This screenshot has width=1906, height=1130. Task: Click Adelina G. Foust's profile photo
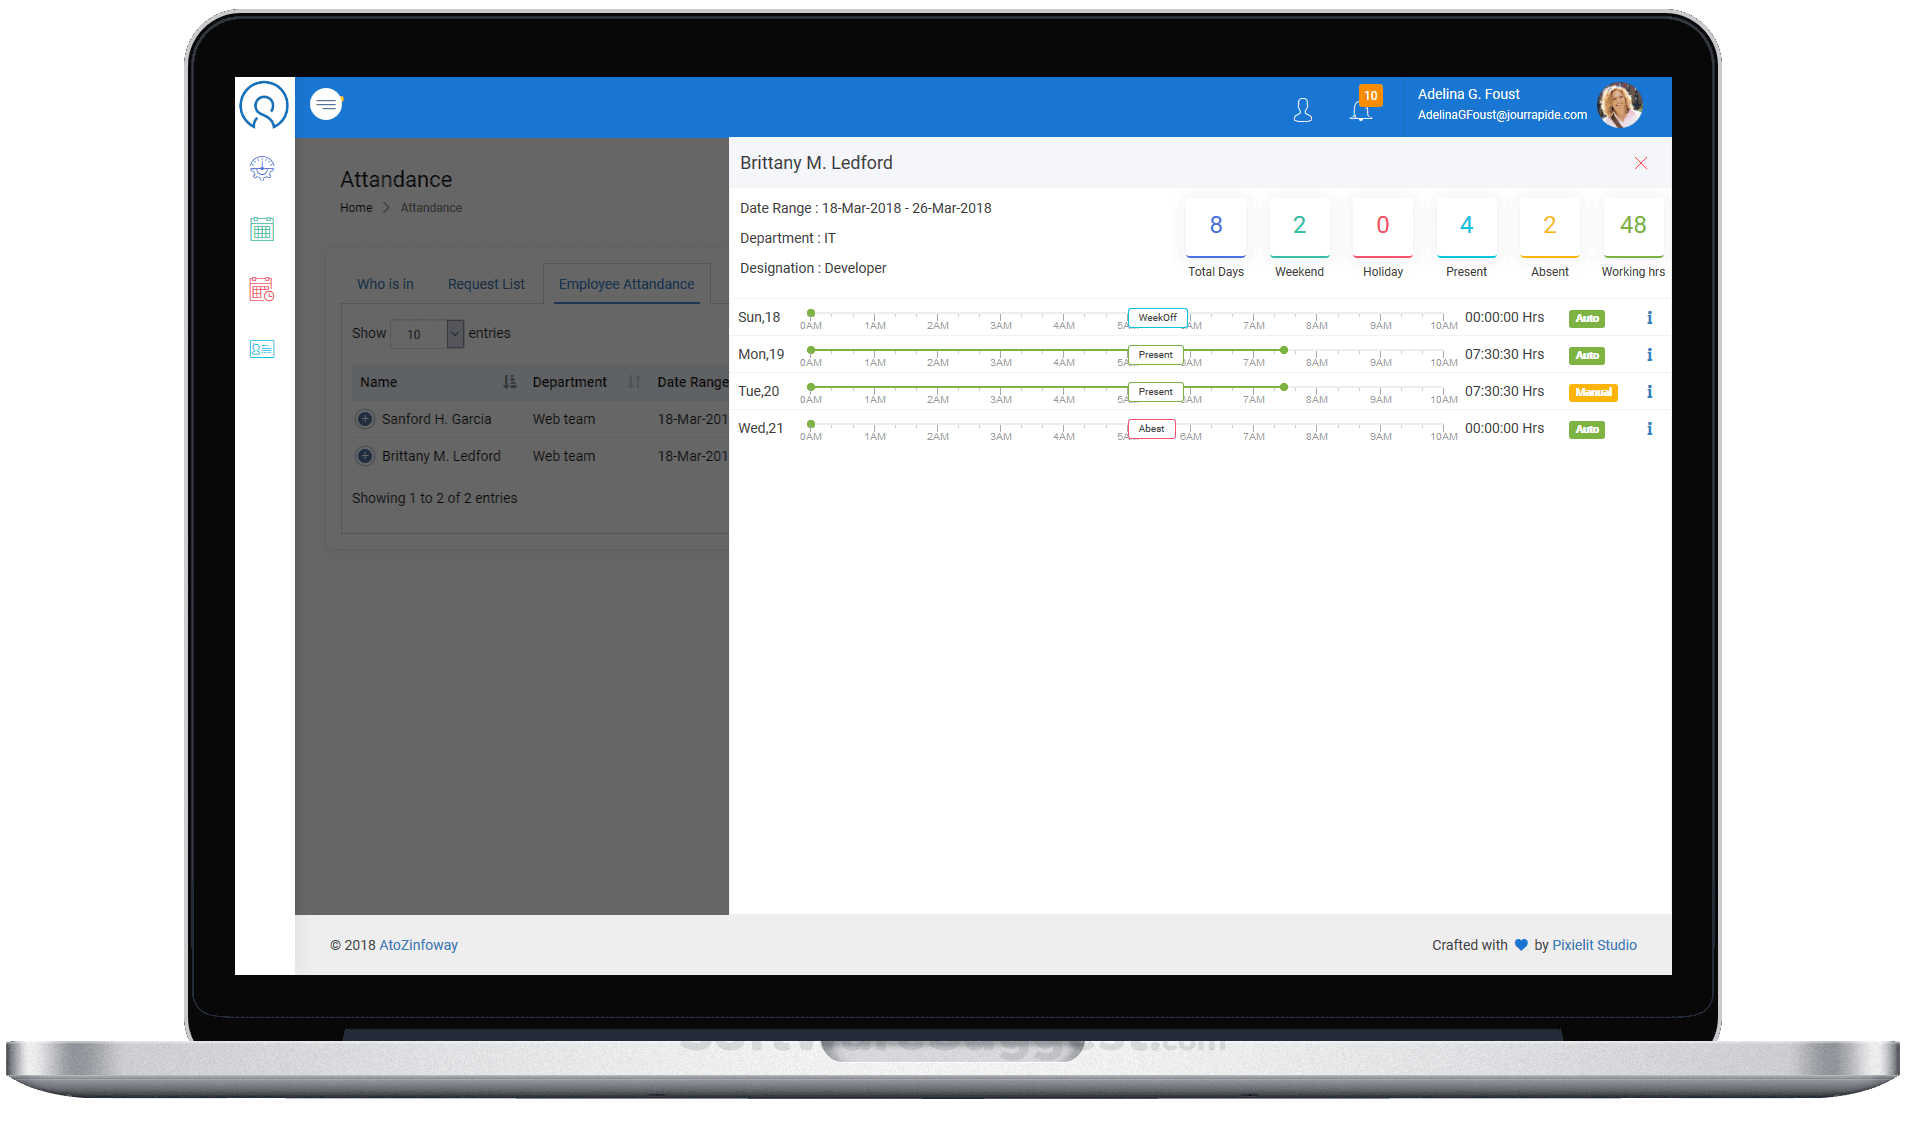click(1620, 105)
